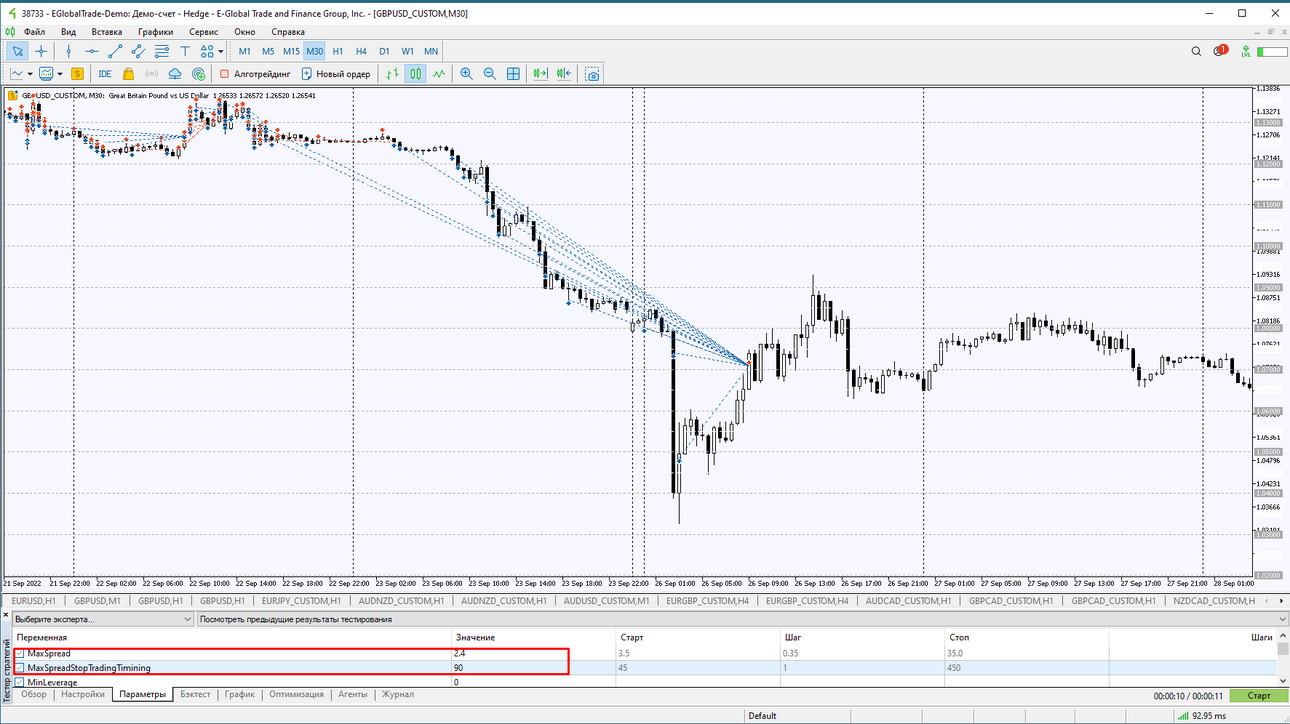Switch chart to line chart view
1290x724 pixels.
(439, 74)
